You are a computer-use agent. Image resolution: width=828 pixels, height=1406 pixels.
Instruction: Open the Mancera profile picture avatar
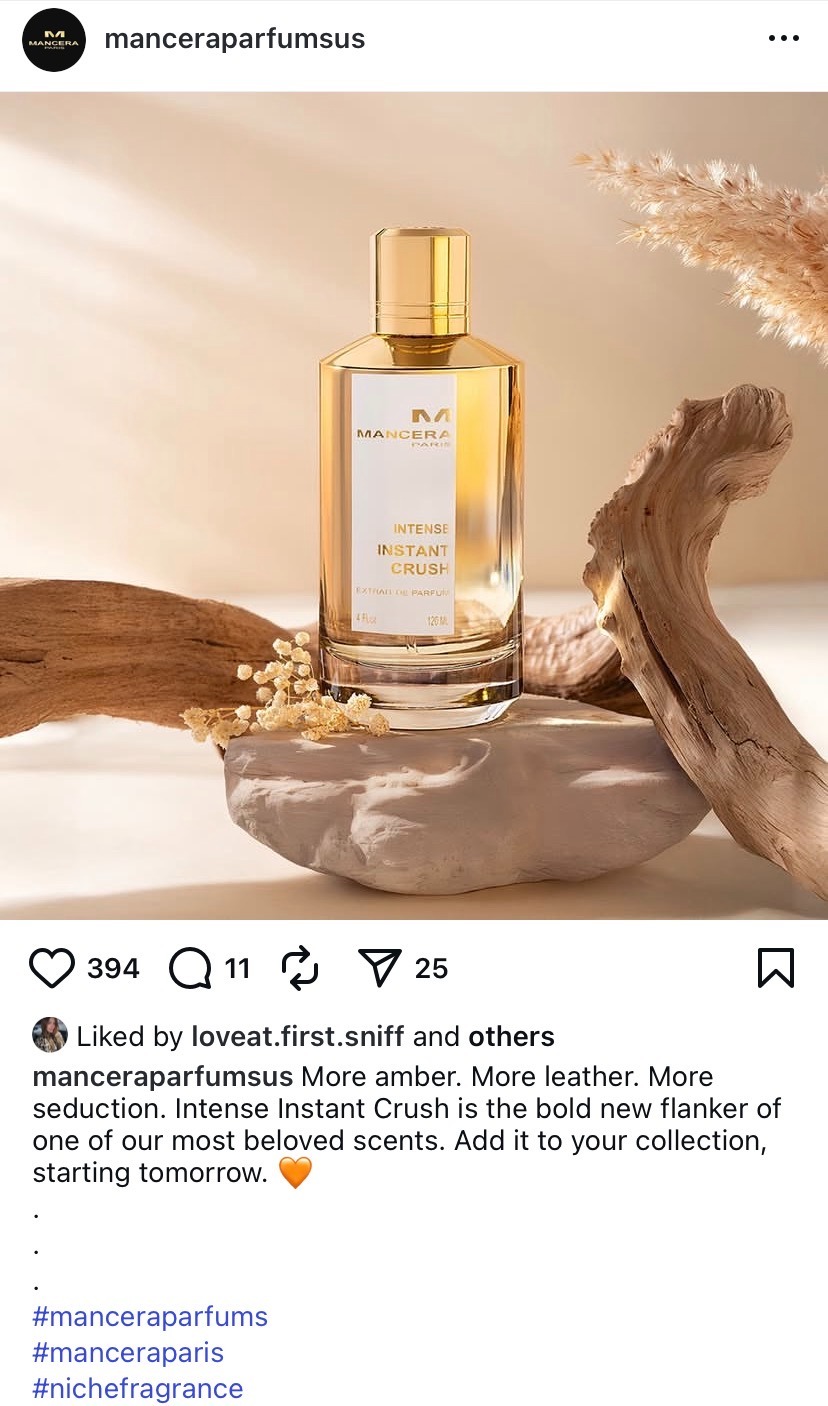pyautogui.click(x=53, y=40)
